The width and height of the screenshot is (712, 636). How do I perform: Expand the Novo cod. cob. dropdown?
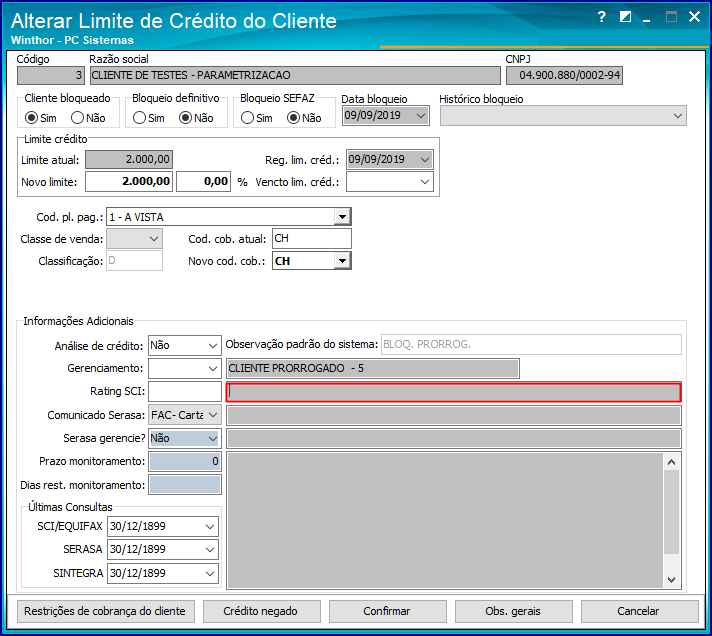coord(342,261)
